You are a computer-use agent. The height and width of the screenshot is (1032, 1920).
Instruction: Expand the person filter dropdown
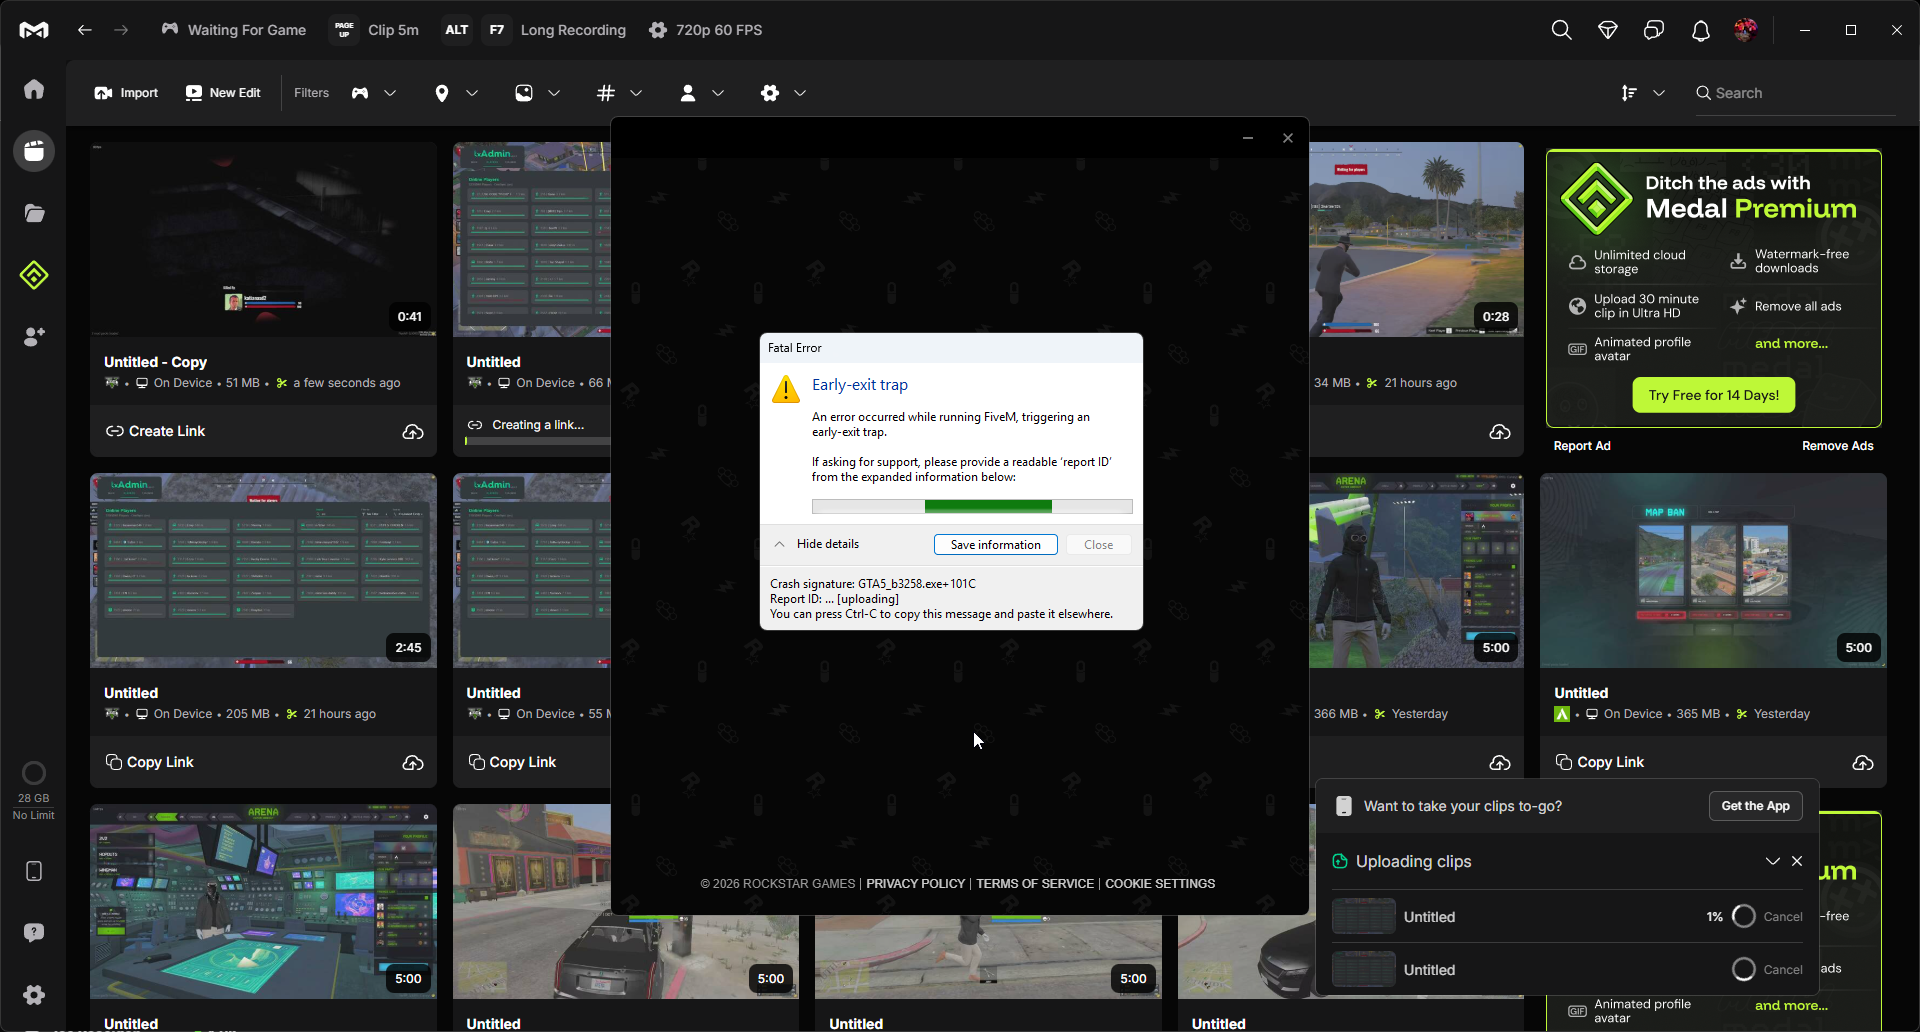702,93
